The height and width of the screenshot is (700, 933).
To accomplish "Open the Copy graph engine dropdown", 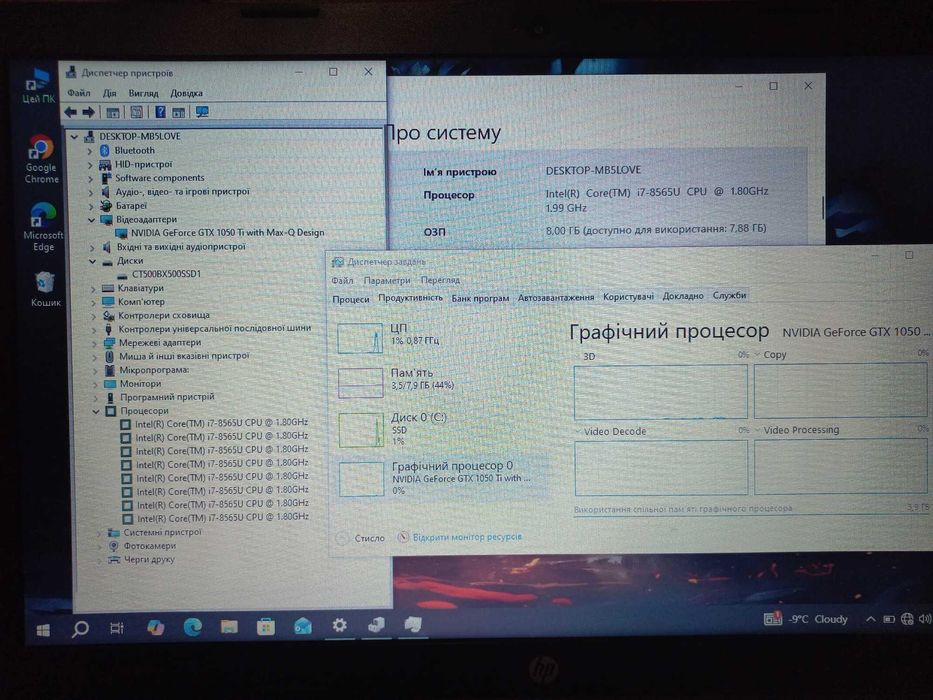I will pyautogui.click(x=757, y=355).
